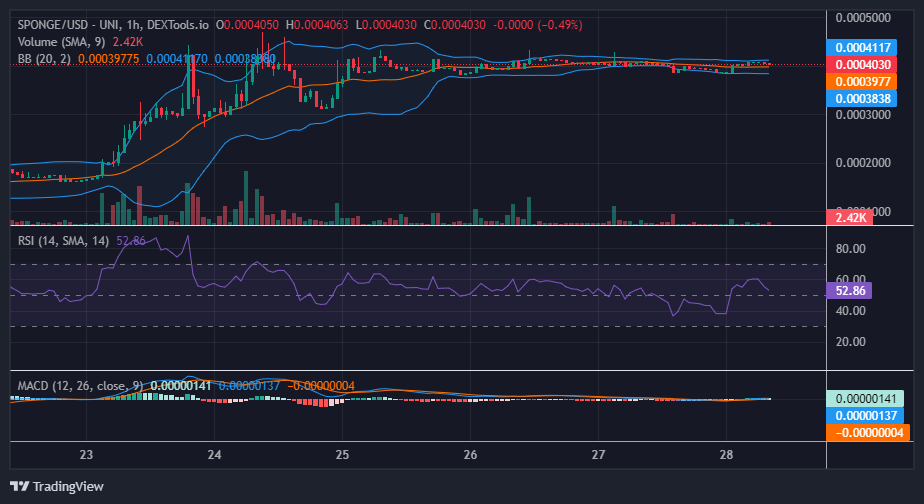Click date 26 on time axis
The height and width of the screenshot is (504, 924).
[470, 454]
